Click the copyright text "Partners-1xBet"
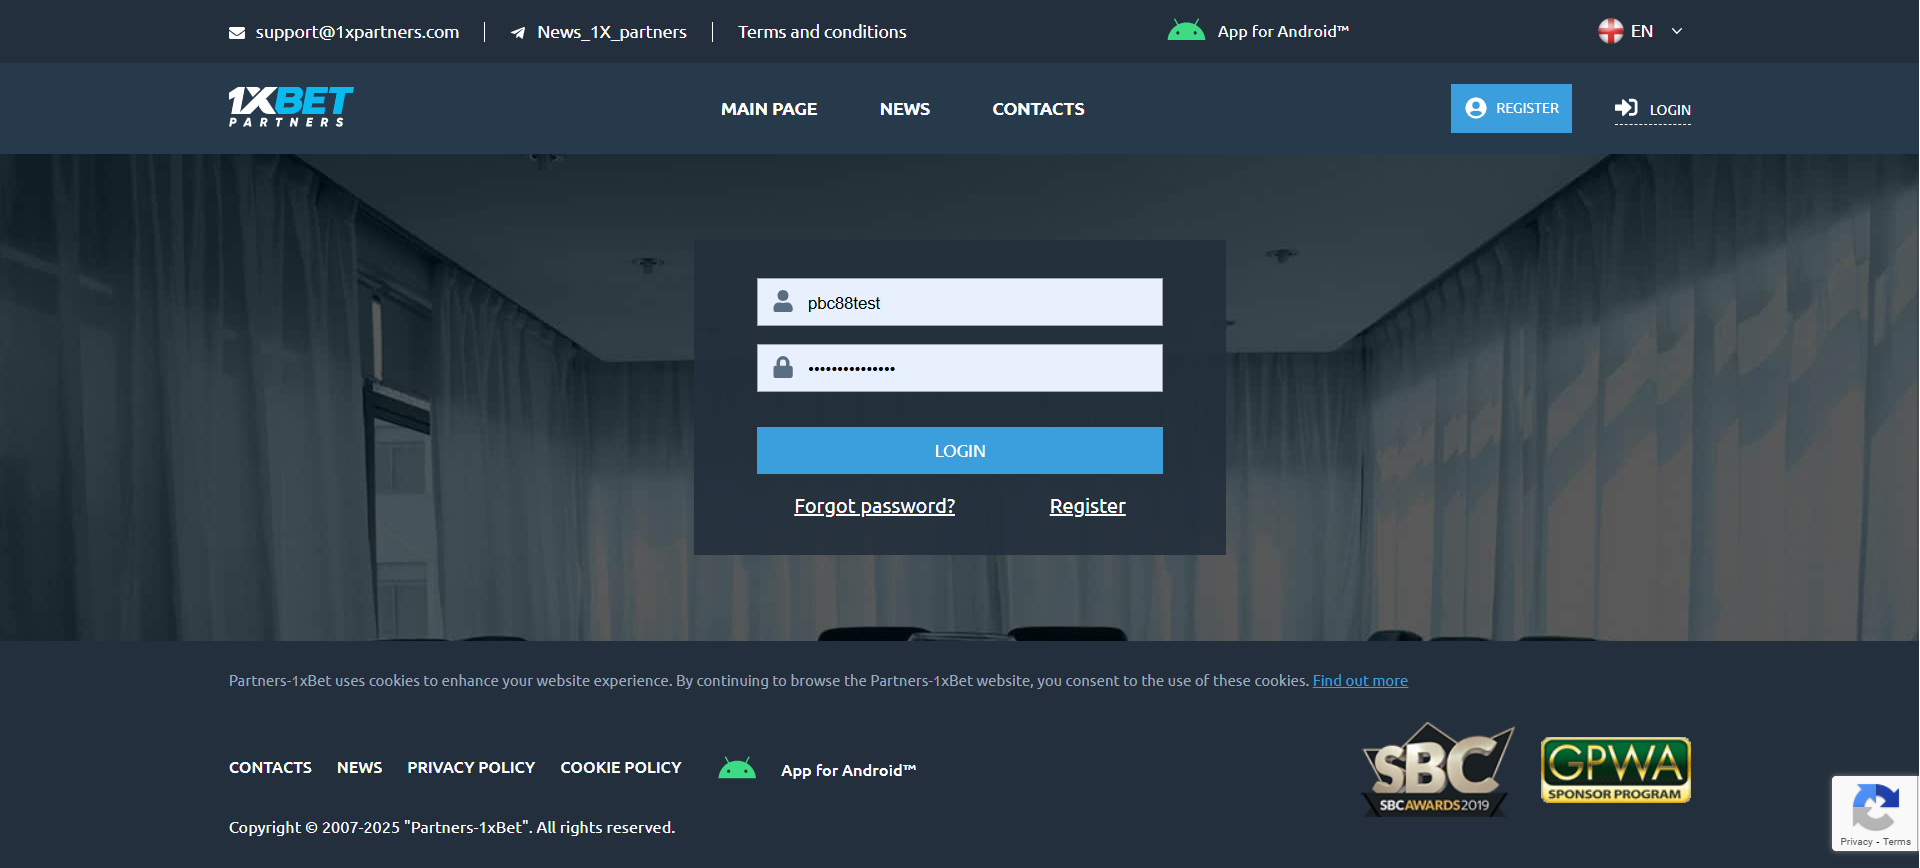1920x868 pixels. (x=467, y=828)
